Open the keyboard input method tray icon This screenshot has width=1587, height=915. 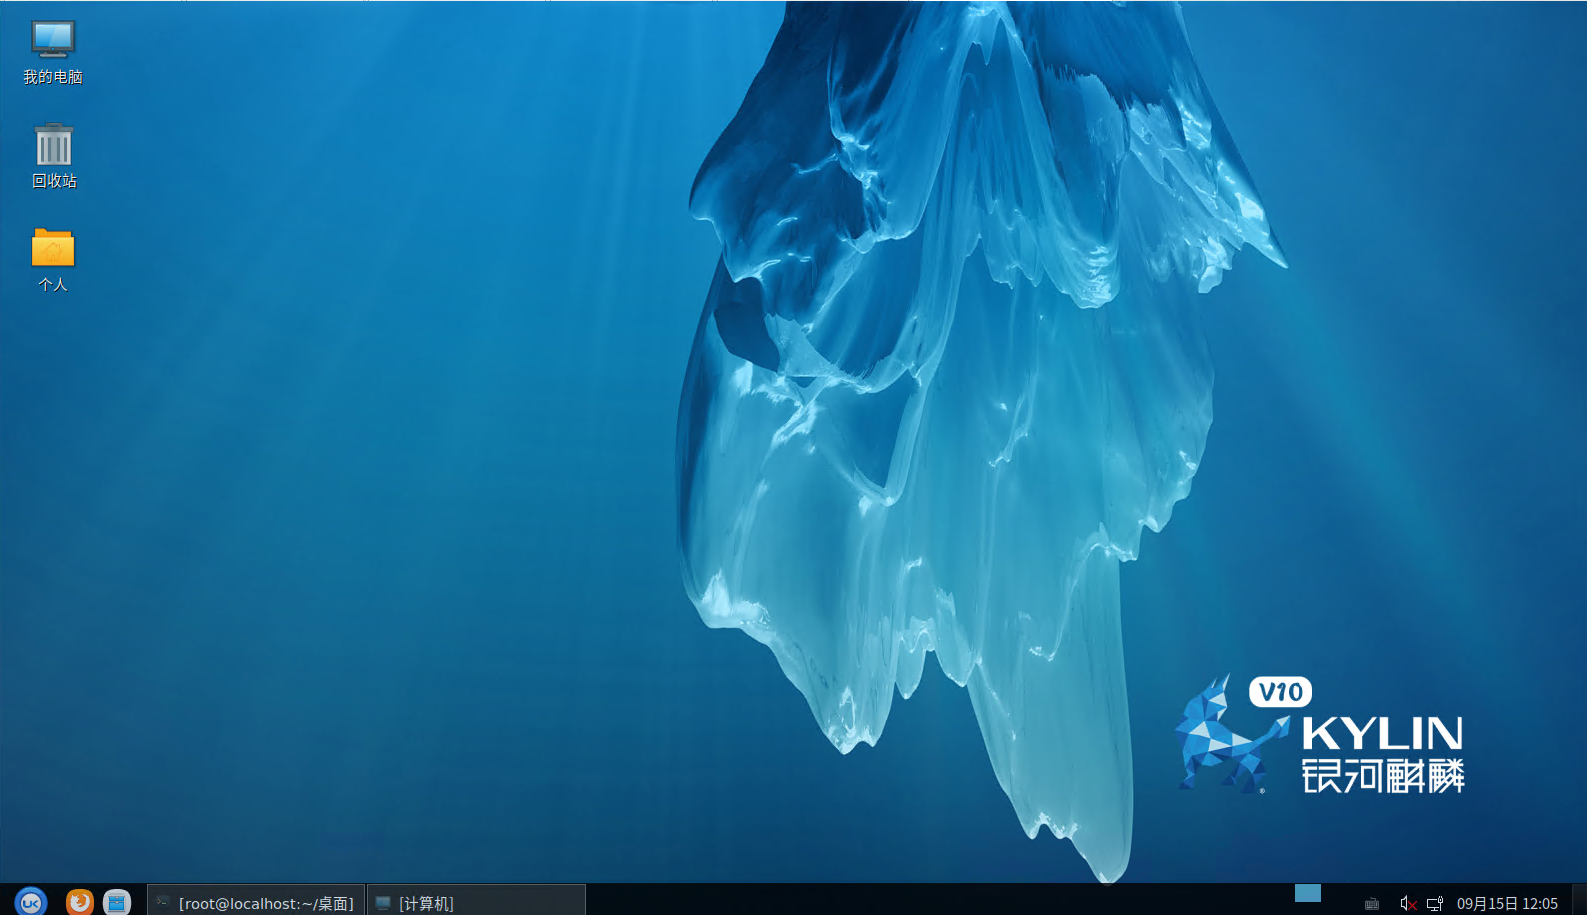[1372, 904]
